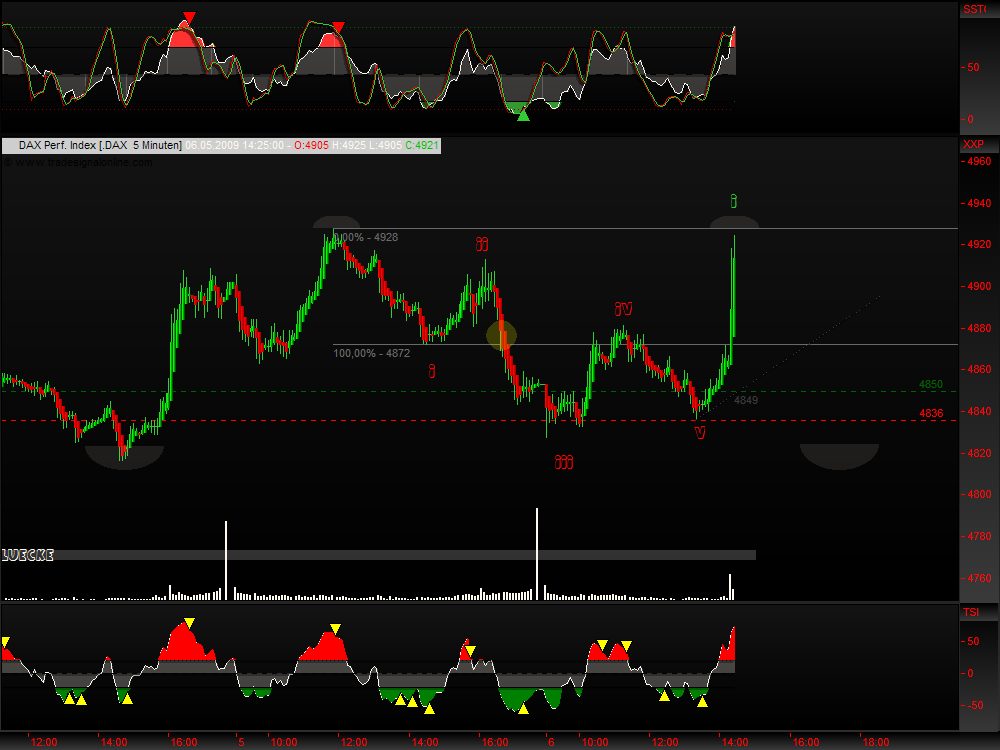The image size is (1000, 750).
Task: Click the '0,00% - 4928' Fibonacci label
Action: pyautogui.click(x=367, y=238)
